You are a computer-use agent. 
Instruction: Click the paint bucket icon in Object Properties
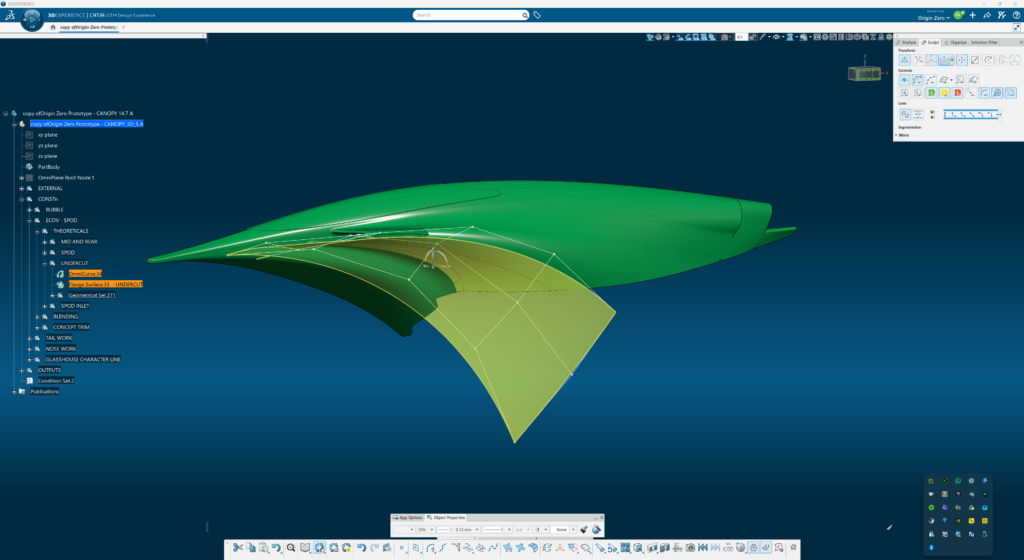(x=596, y=529)
